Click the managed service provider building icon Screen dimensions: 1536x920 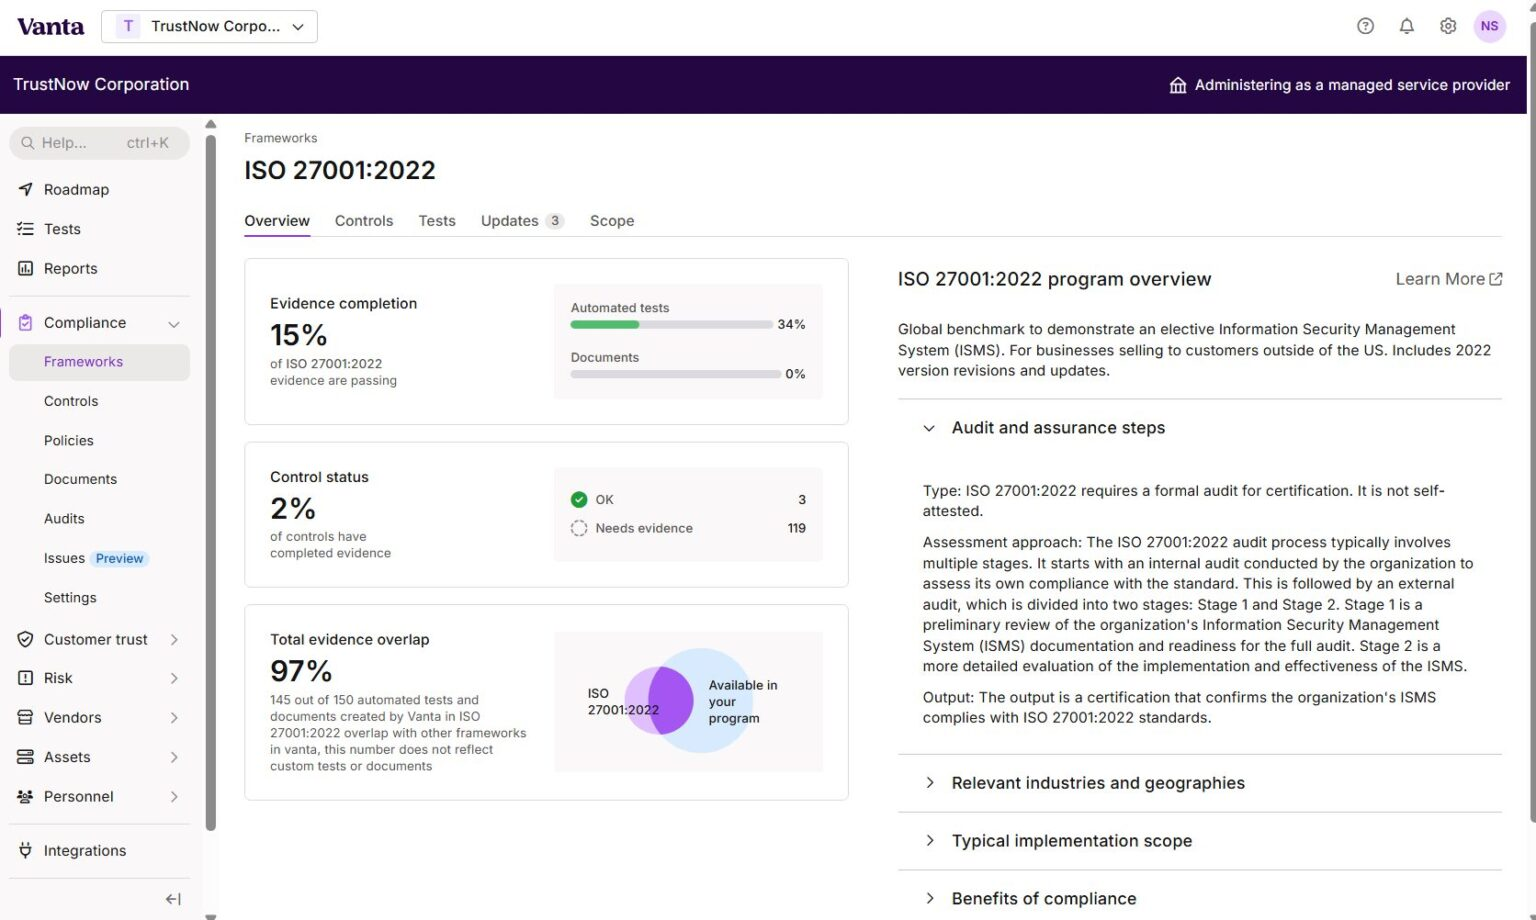(x=1178, y=85)
